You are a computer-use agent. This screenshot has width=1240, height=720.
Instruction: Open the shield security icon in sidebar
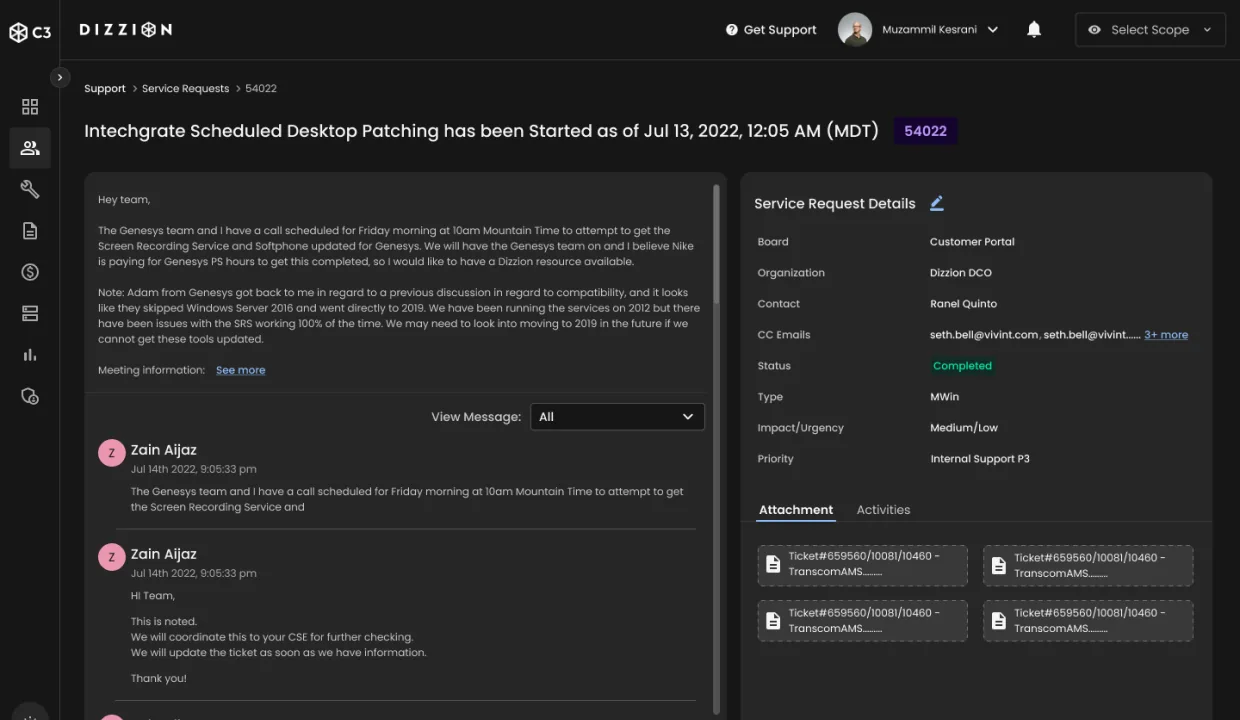pyautogui.click(x=30, y=396)
